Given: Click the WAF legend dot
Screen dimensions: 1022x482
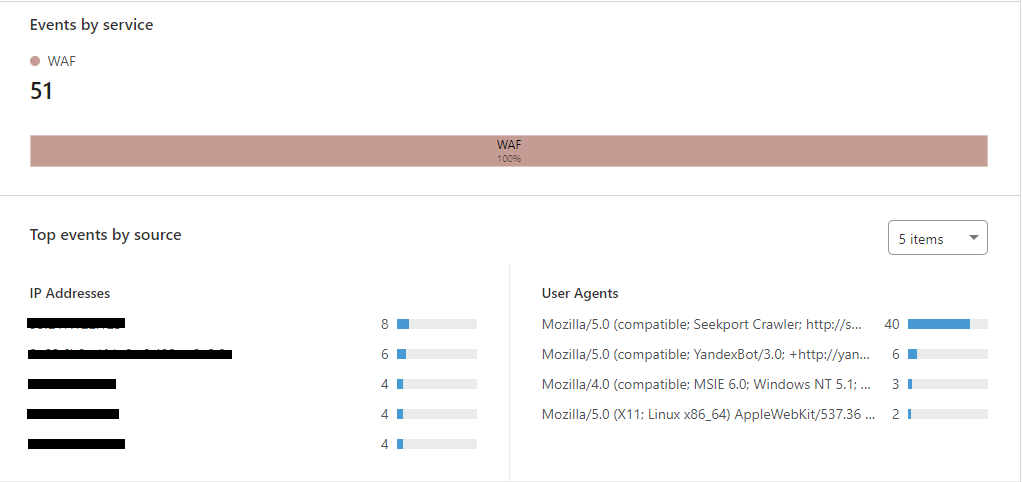Looking at the screenshot, I should (35, 61).
